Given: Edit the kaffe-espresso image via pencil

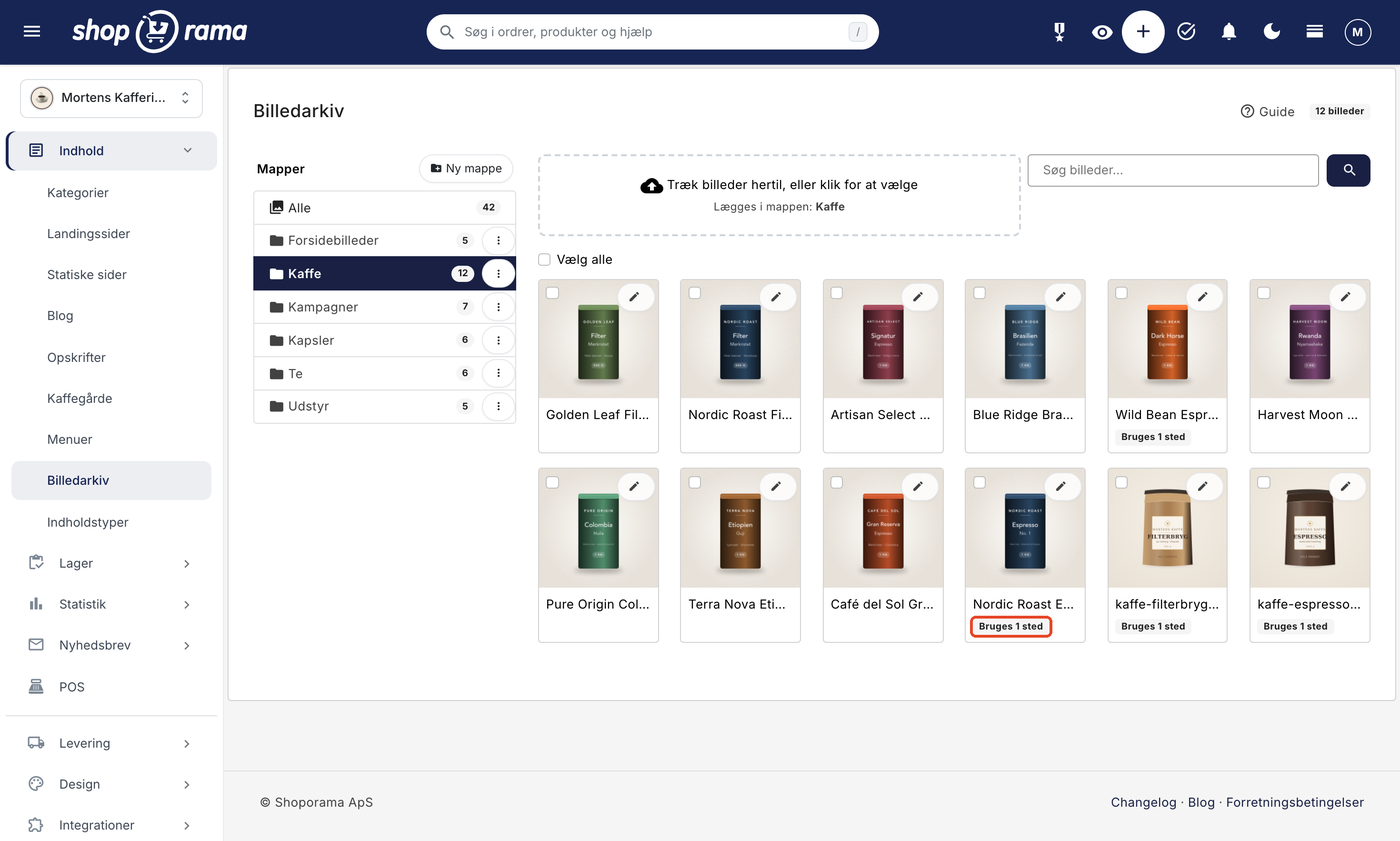Looking at the screenshot, I should 1346,486.
